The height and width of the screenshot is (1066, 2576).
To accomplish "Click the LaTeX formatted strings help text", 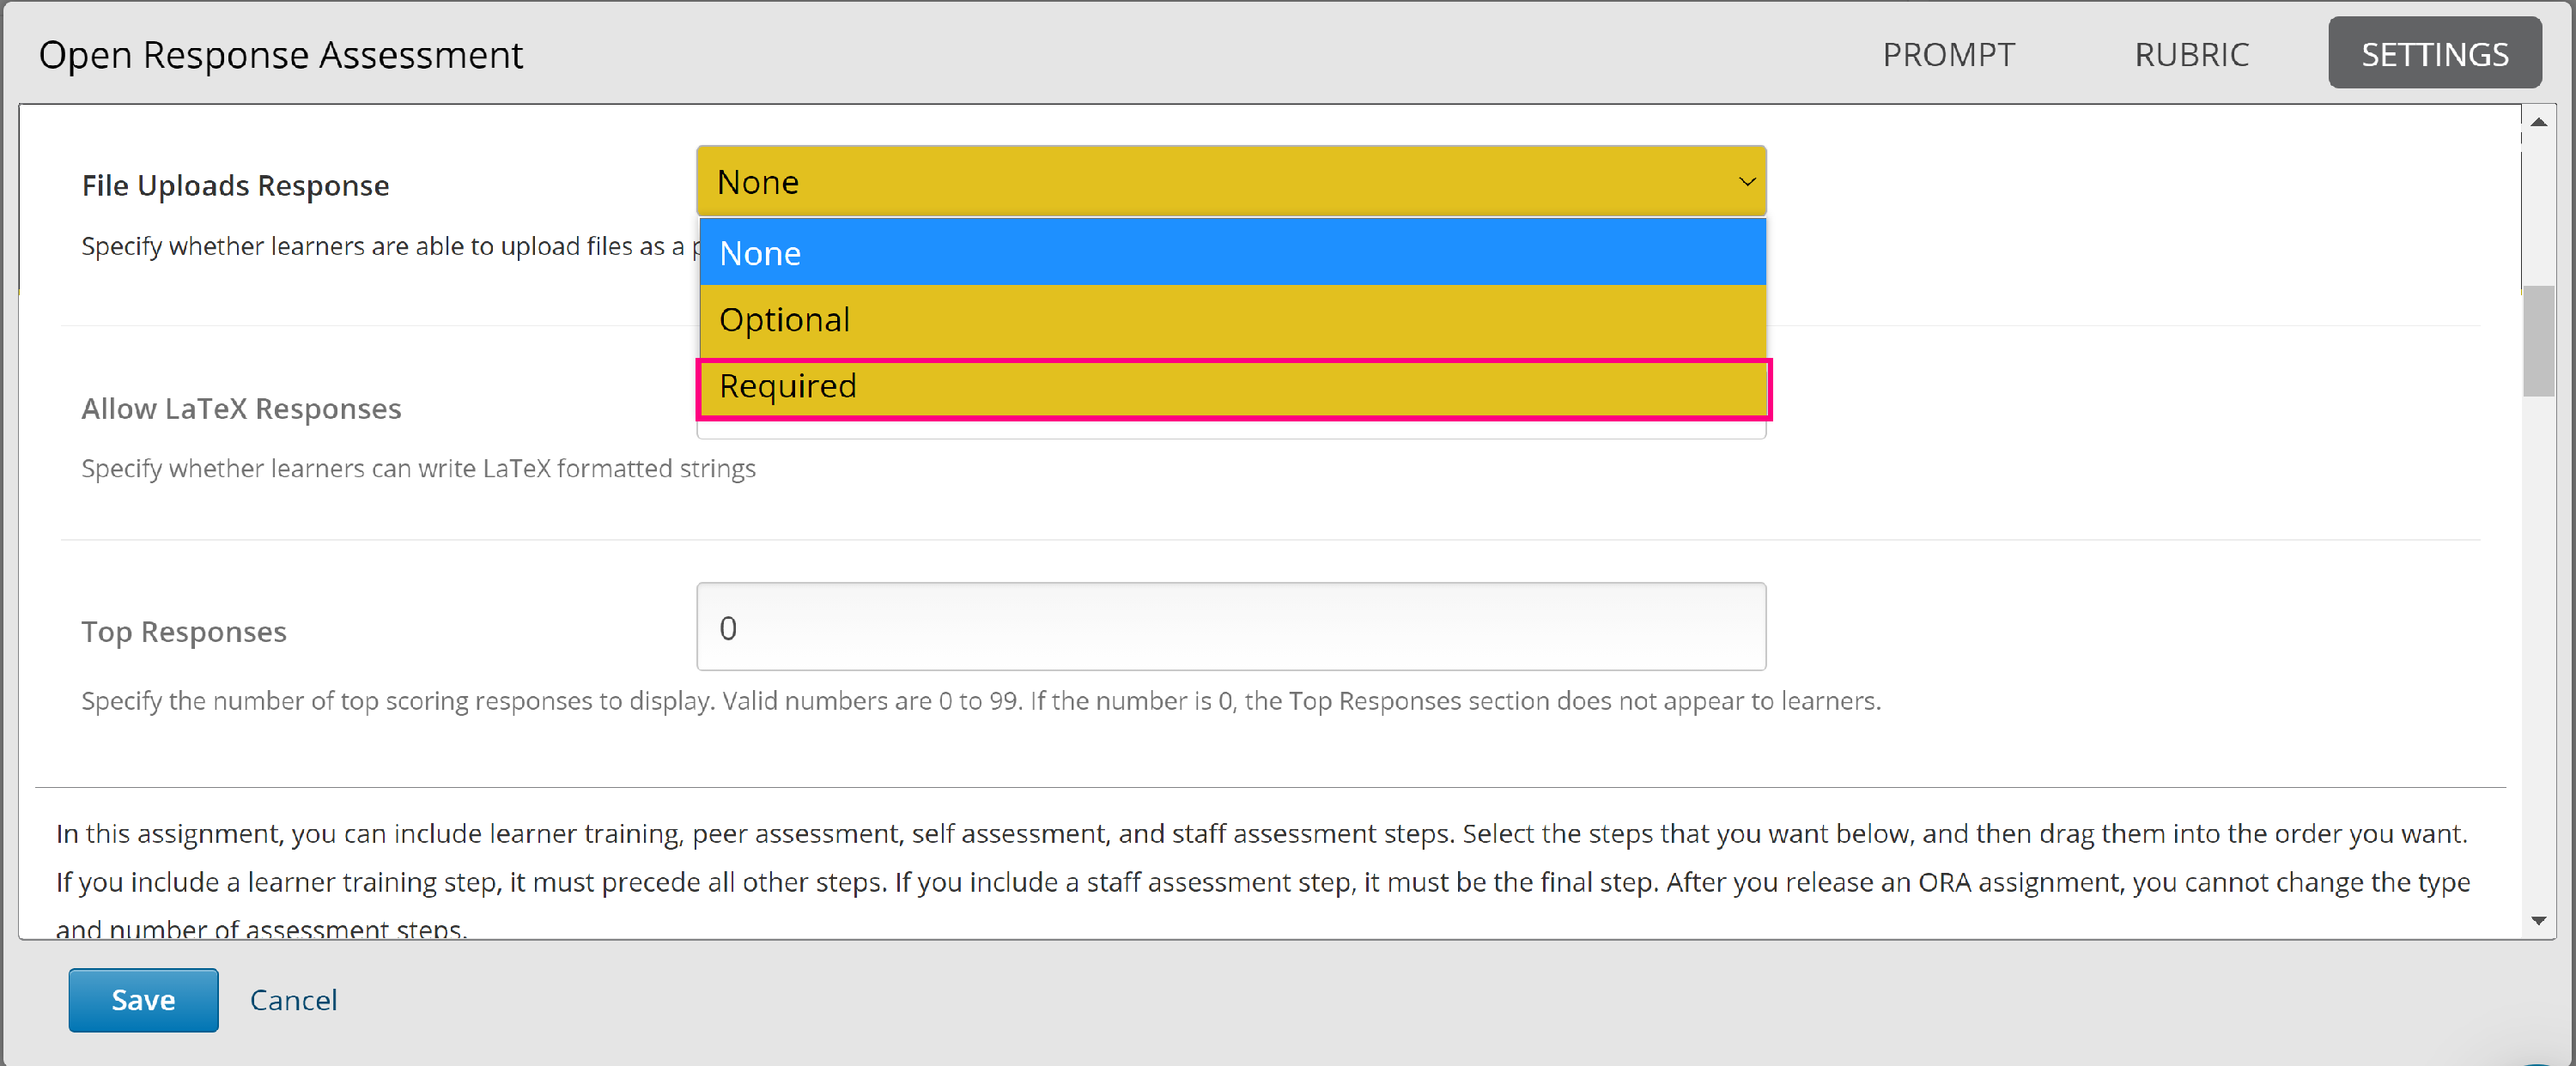I will point(418,469).
